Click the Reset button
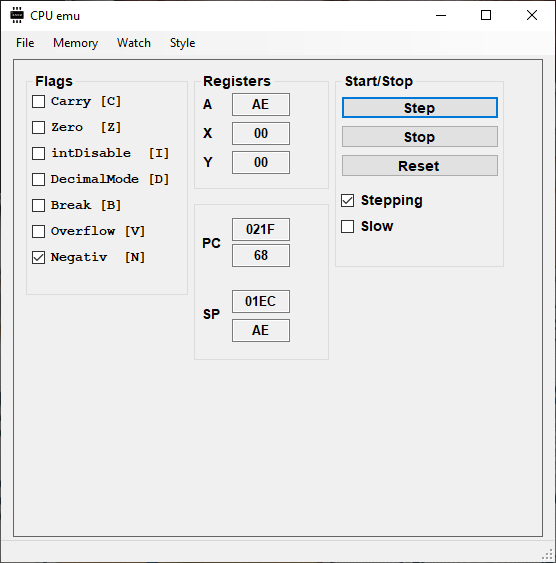556x563 pixels. [420, 166]
